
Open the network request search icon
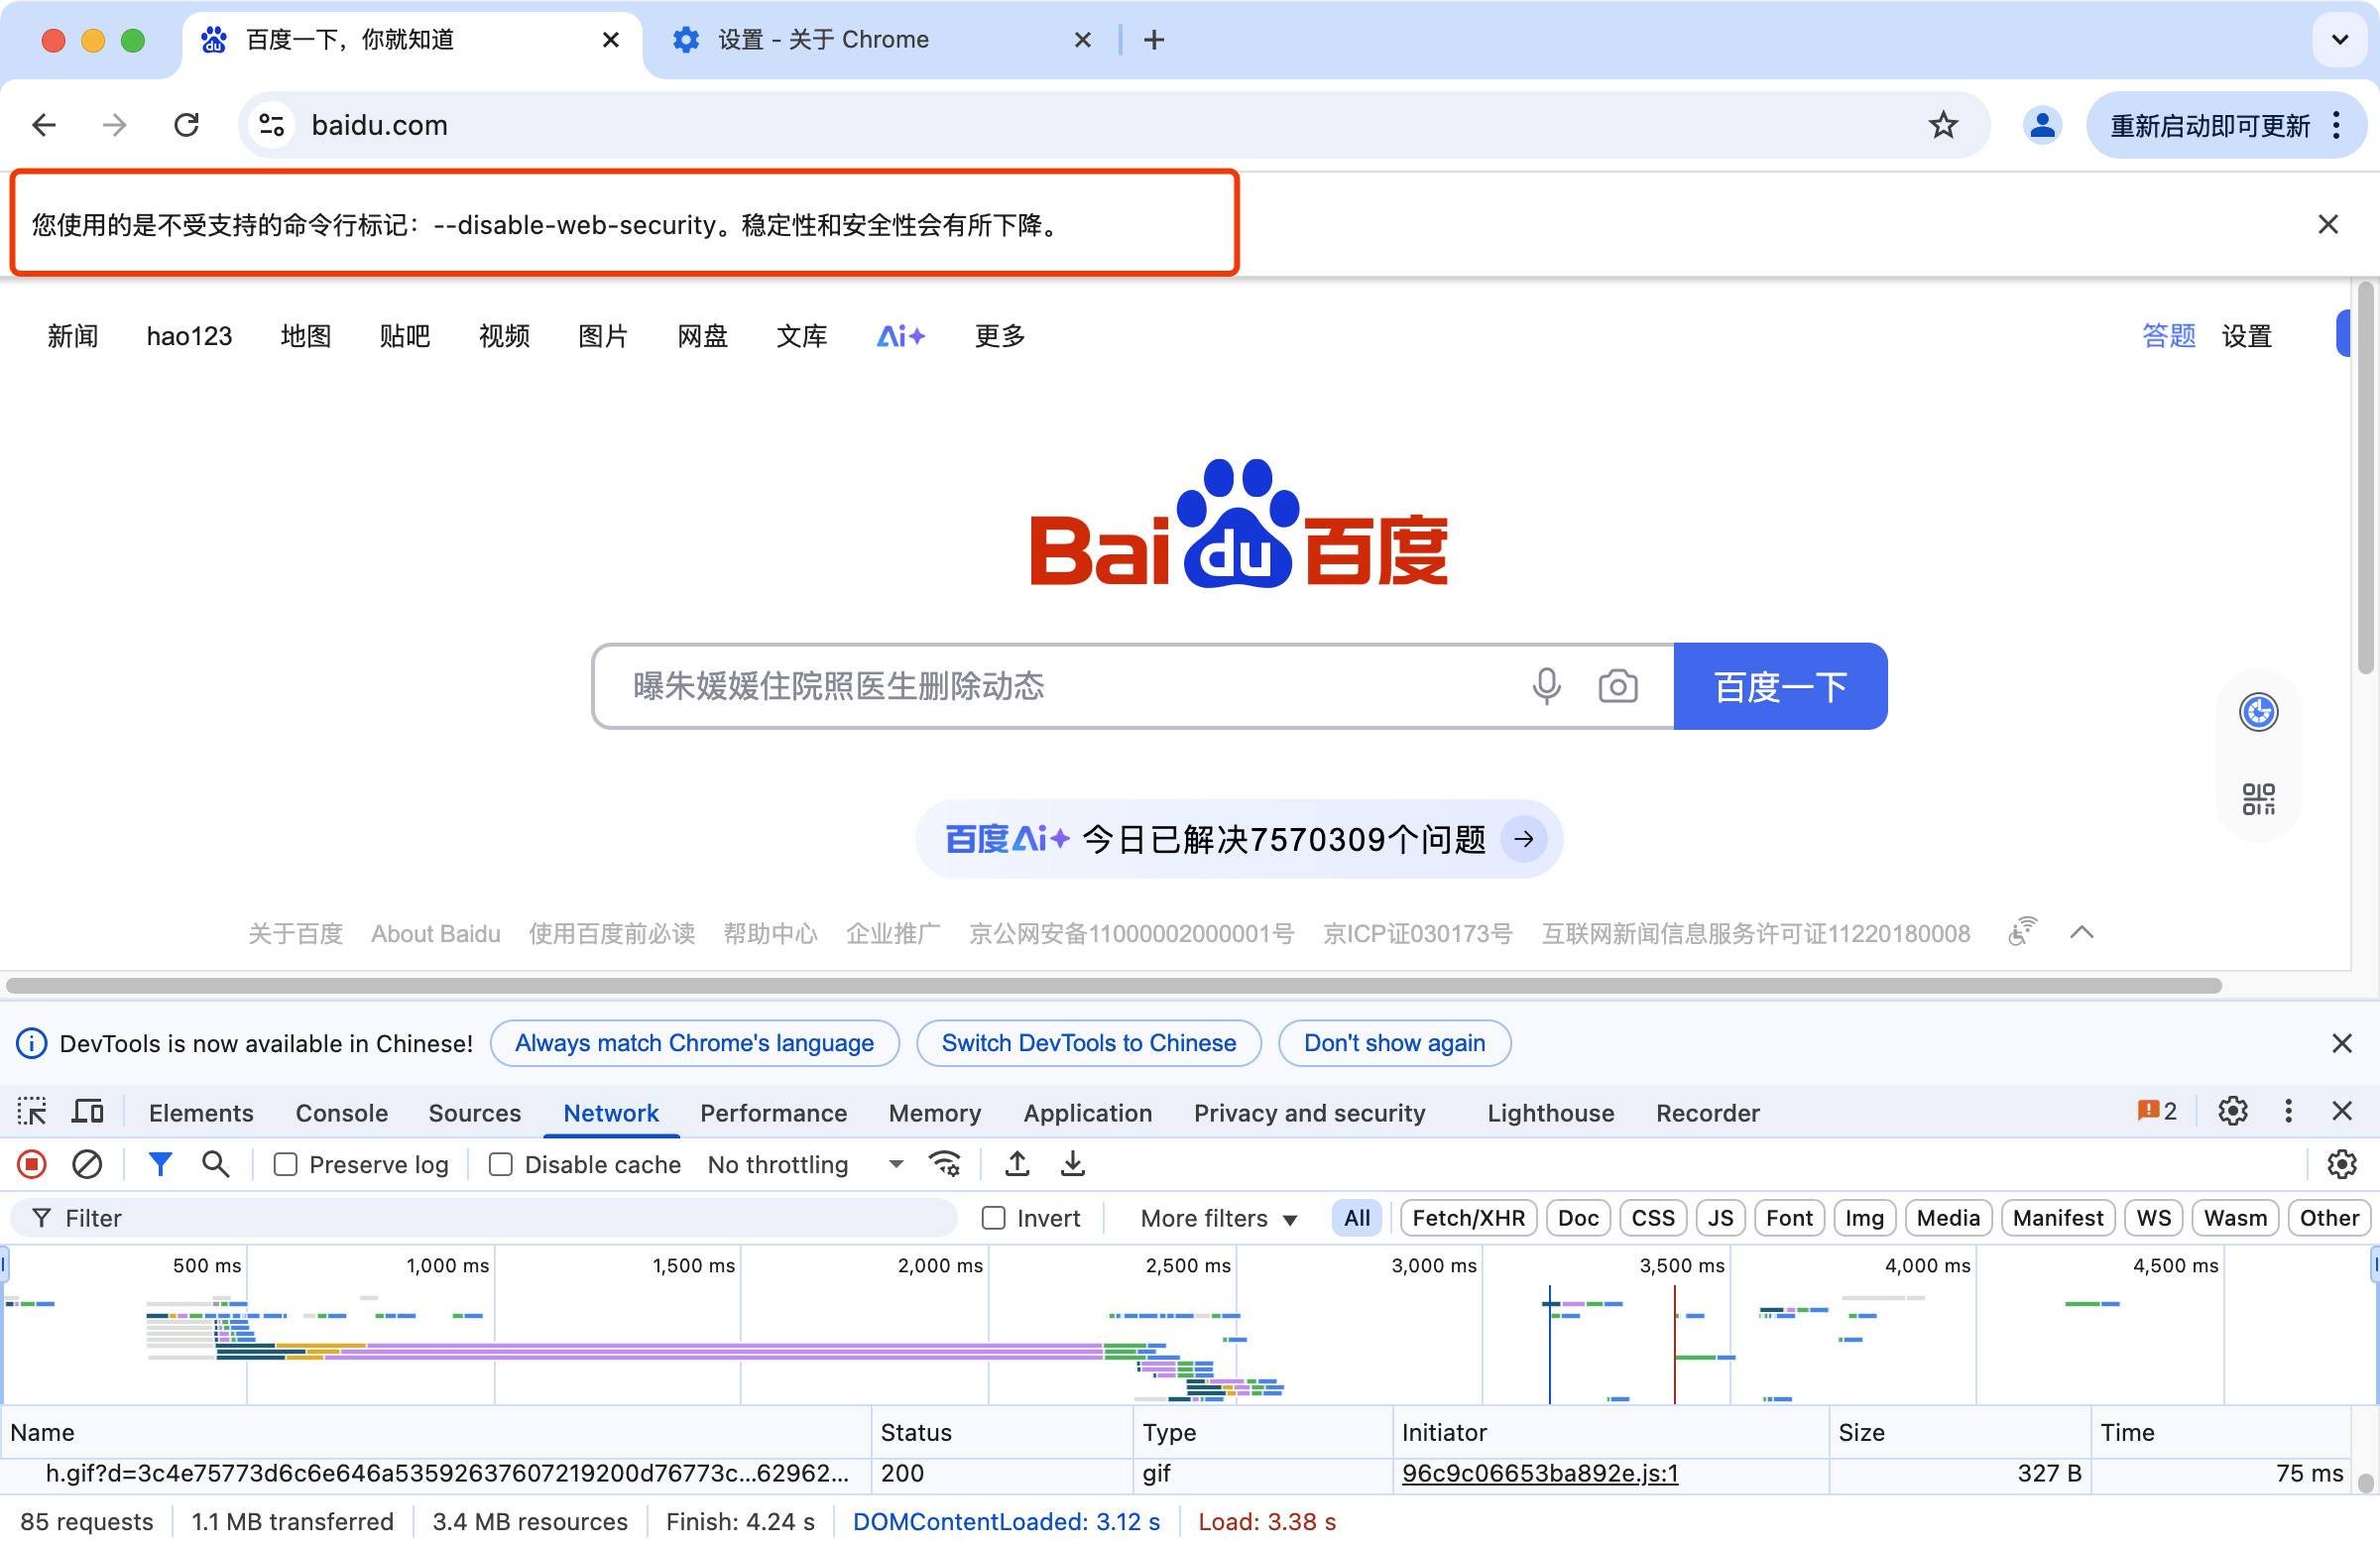[216, 1164]
